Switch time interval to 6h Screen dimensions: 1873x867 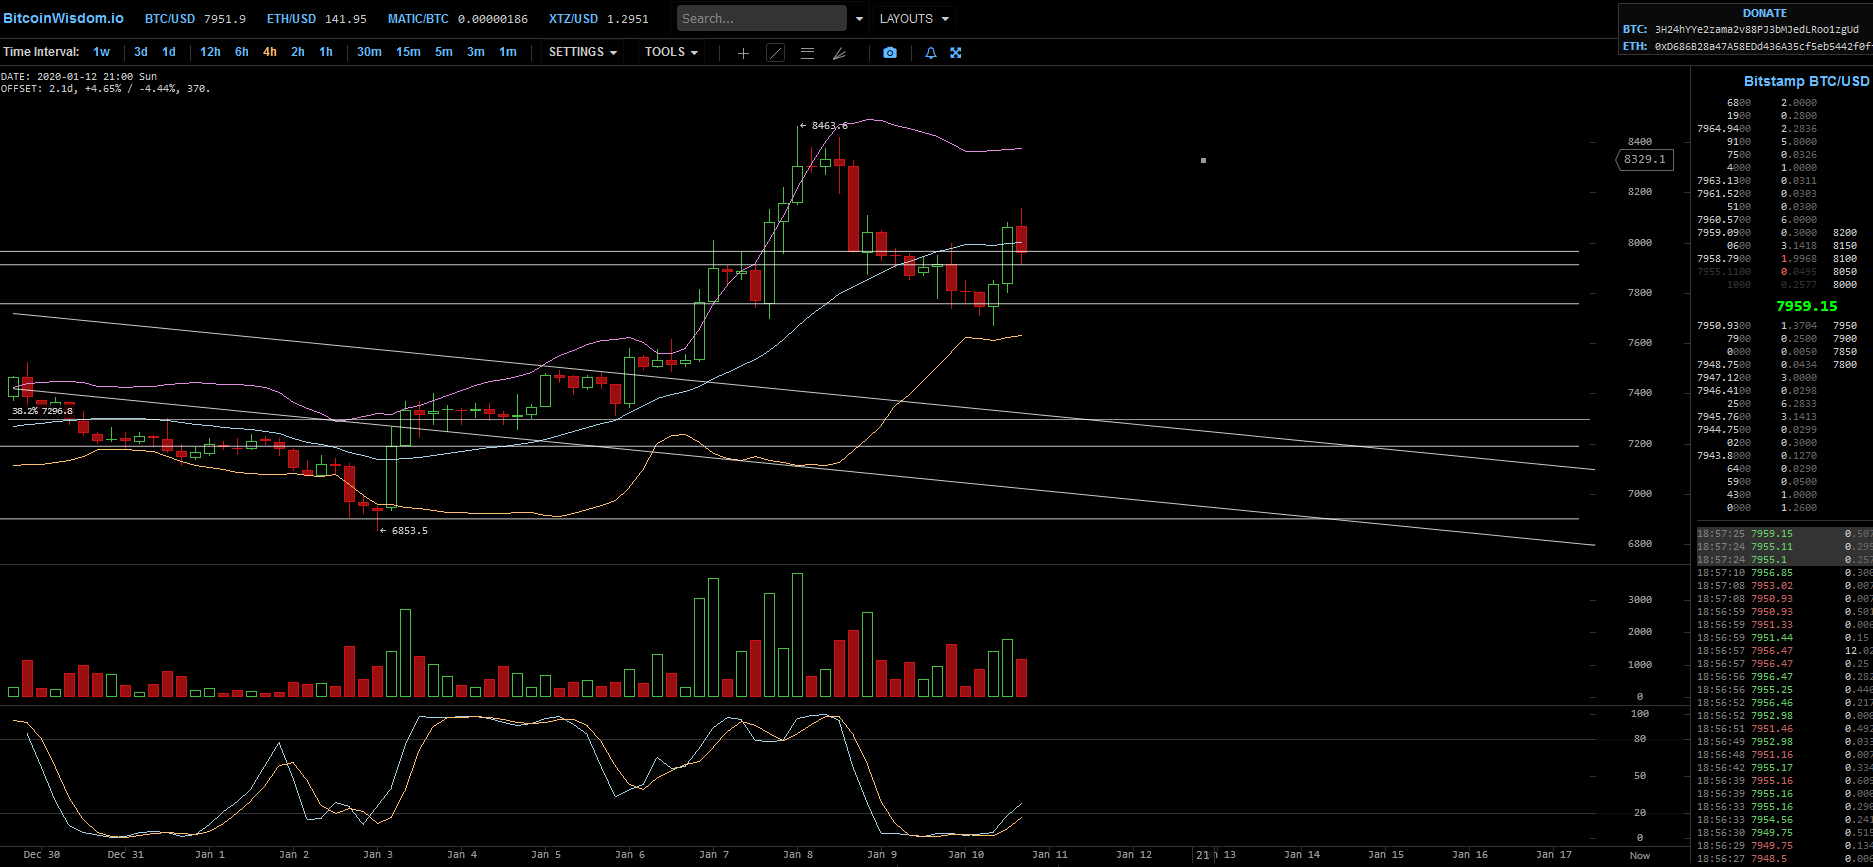point(242,52)
